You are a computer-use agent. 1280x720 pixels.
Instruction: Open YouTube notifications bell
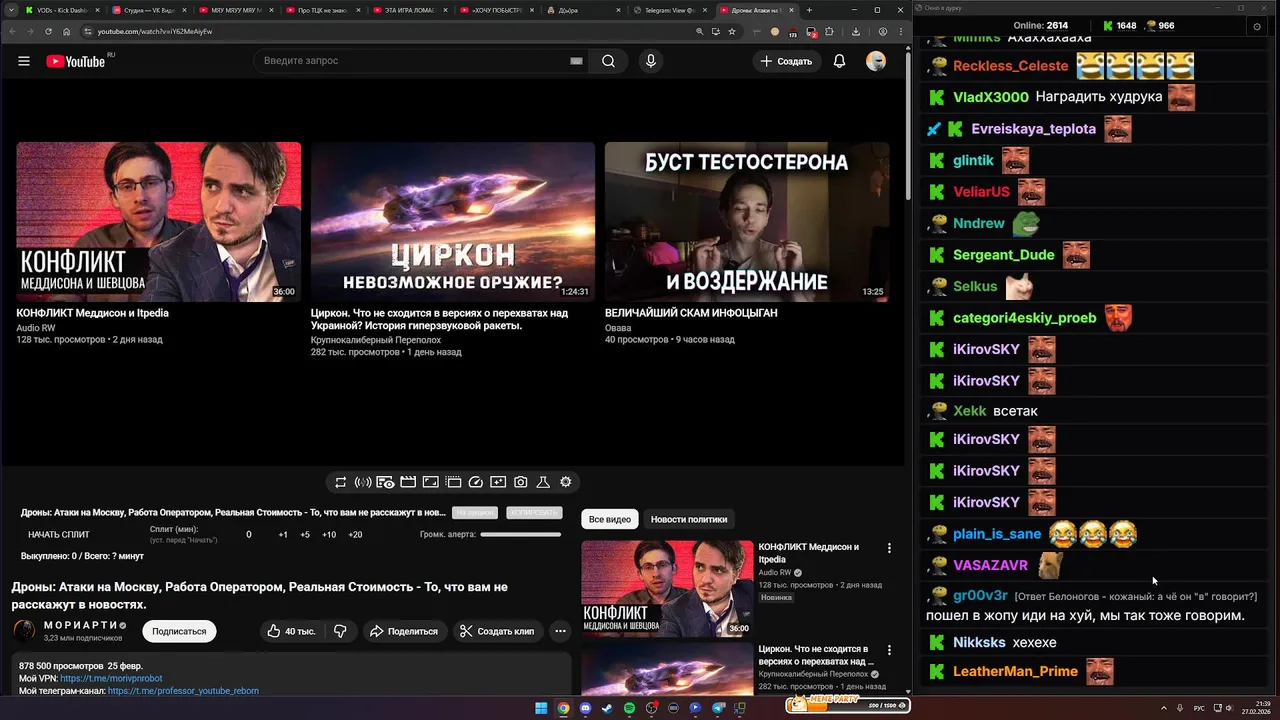click(x=840, y=61)
